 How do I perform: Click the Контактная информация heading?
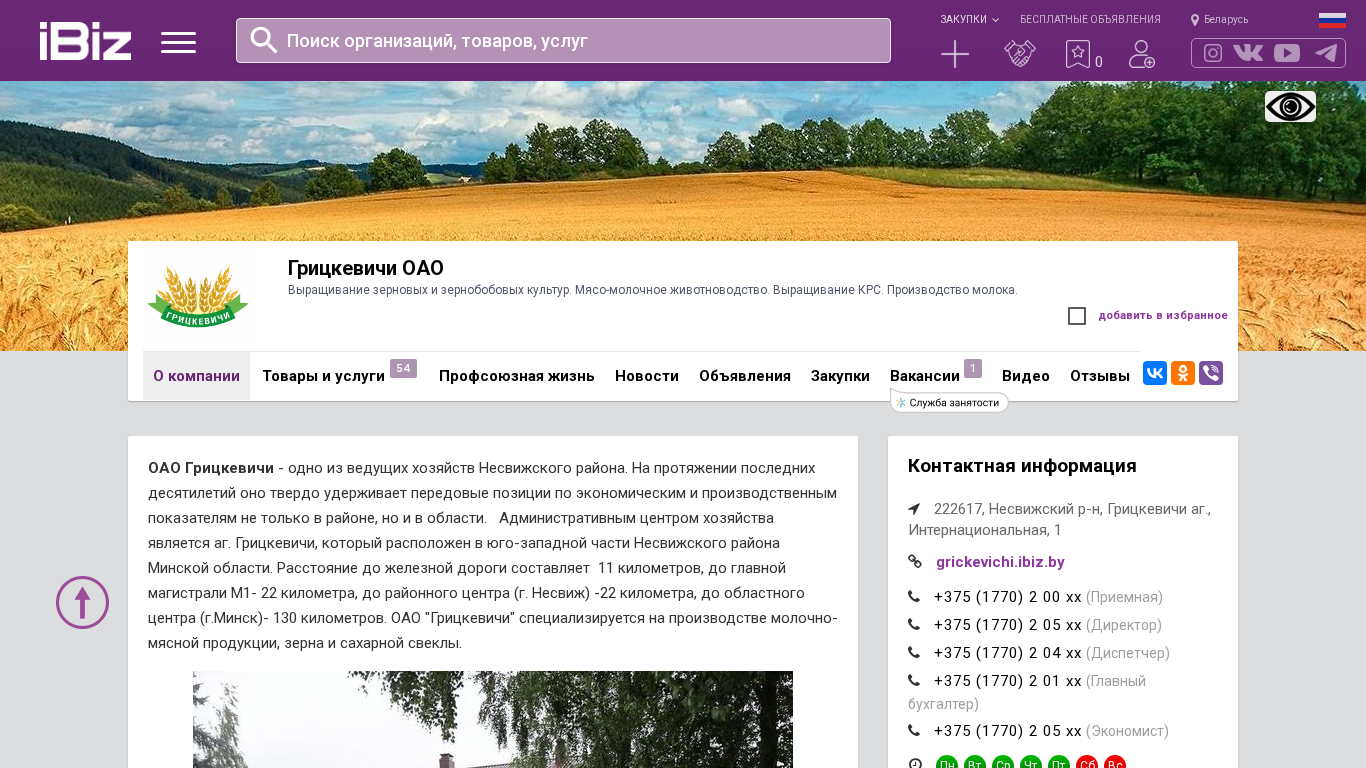1022,466
